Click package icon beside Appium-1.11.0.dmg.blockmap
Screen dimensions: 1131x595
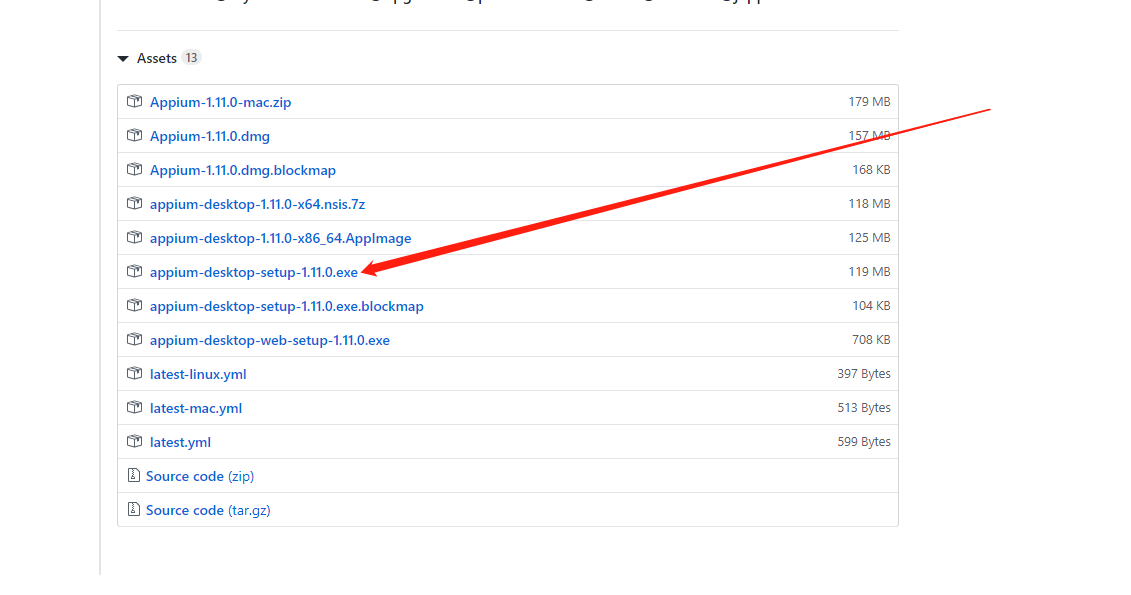point(134,169)
